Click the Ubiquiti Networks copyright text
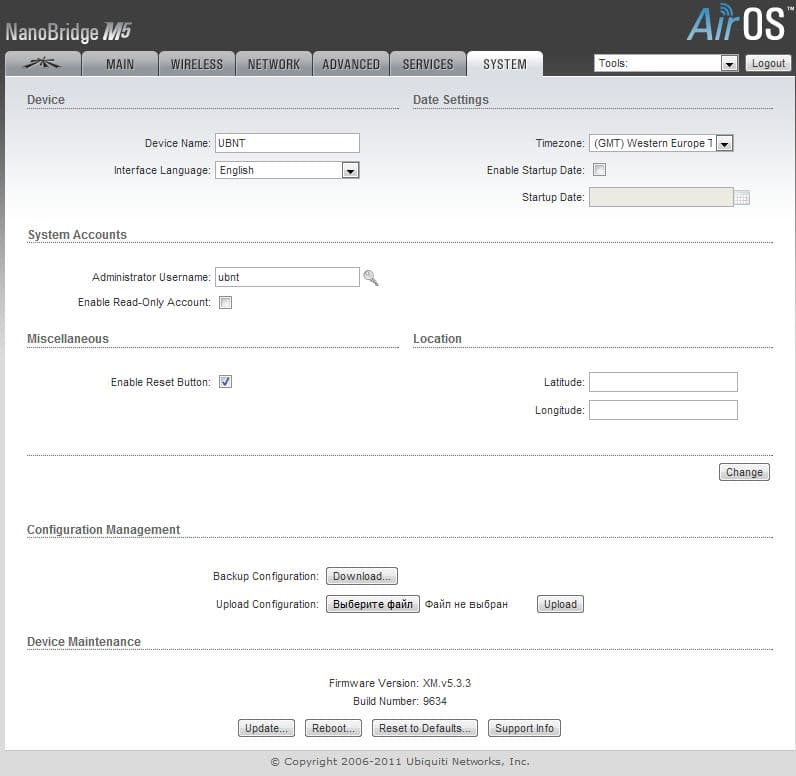 (x=400, y=762)
